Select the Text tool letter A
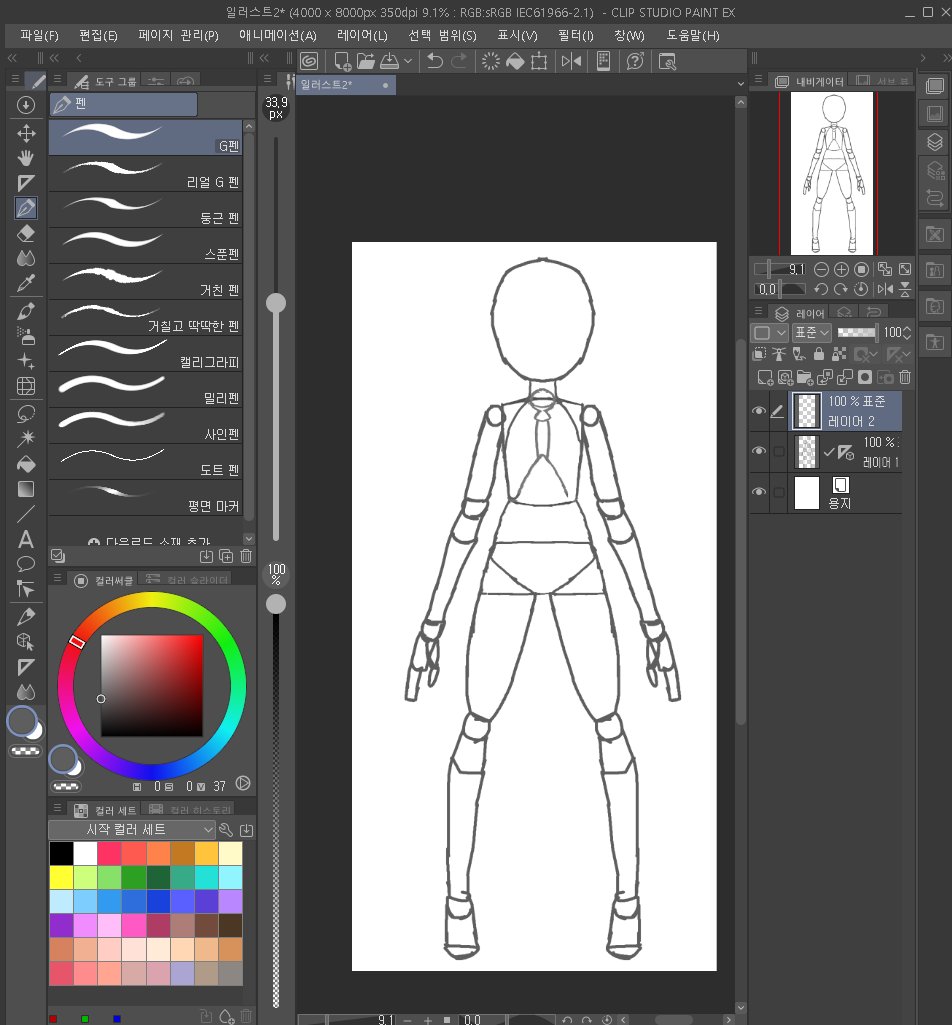The image size is (952, 1025). click(x=26, y=539)
